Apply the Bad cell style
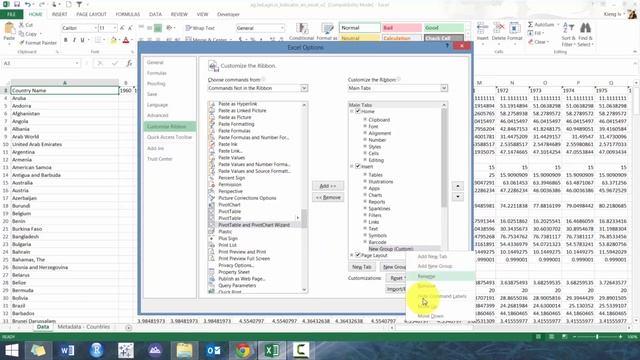640x360 pixels. point(401,28)
